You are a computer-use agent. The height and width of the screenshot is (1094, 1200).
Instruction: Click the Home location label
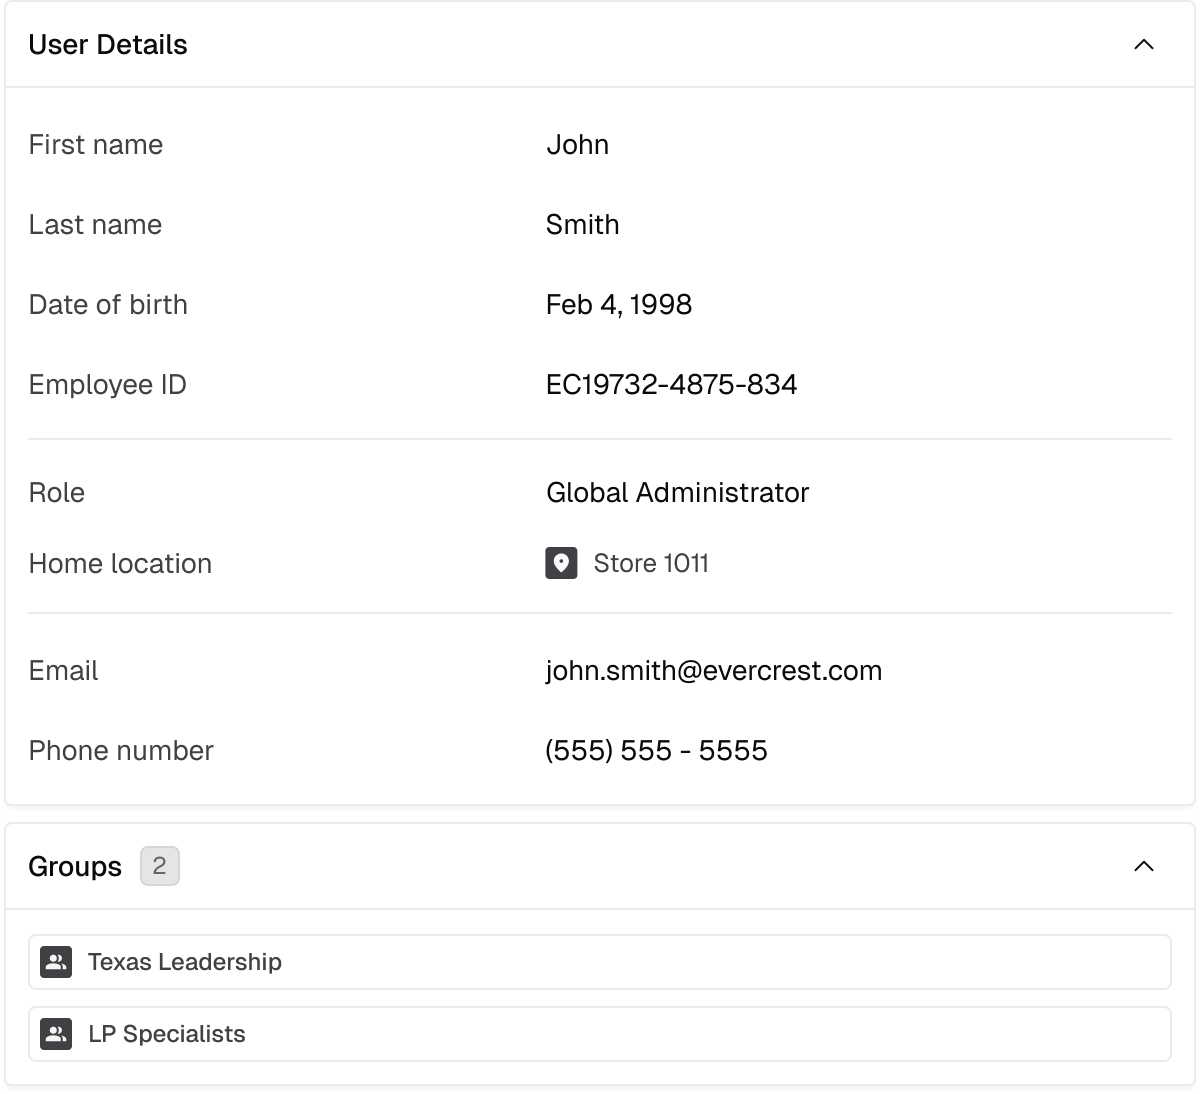pos(120,564)
